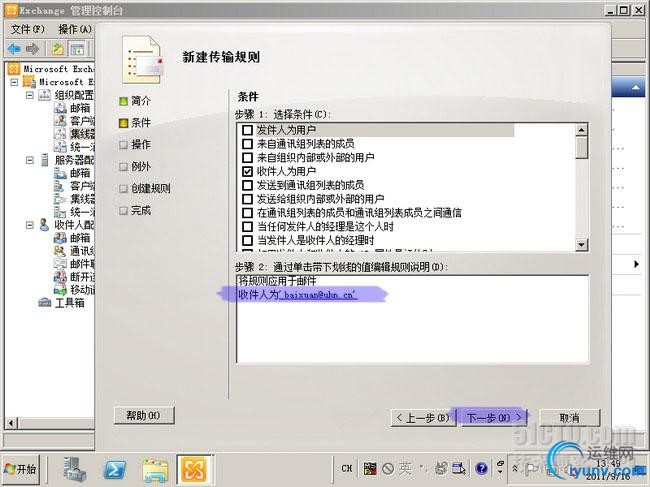Screen dimensions: 650x487
Task: Click tree pane horizontal scroll left arrow
Action: point(11,423)
